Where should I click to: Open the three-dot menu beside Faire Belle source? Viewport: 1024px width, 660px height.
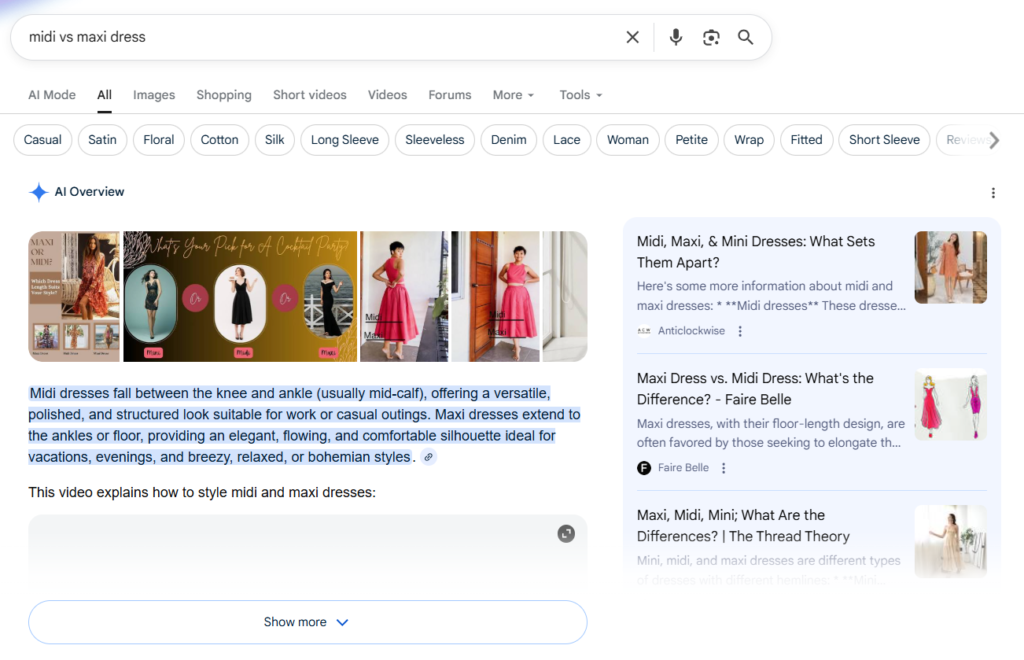click(x=723, y=467)
